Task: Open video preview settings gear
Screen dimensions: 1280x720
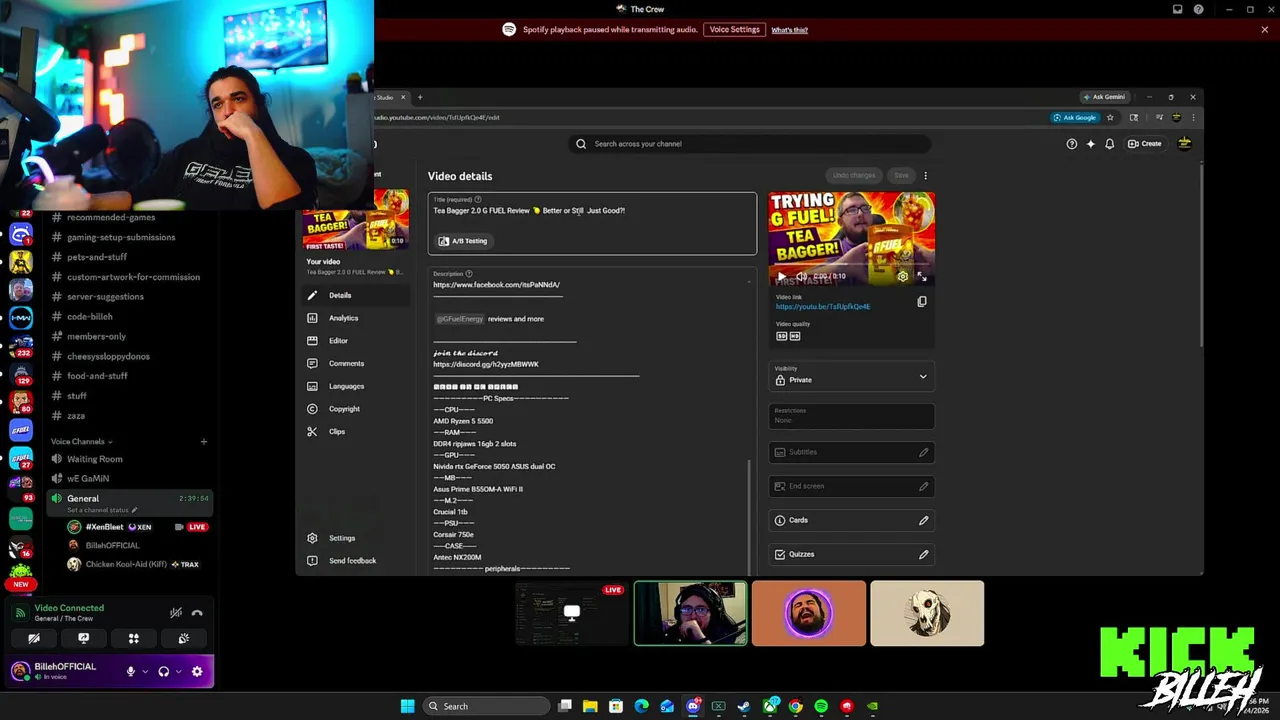Action: [903, 276]
